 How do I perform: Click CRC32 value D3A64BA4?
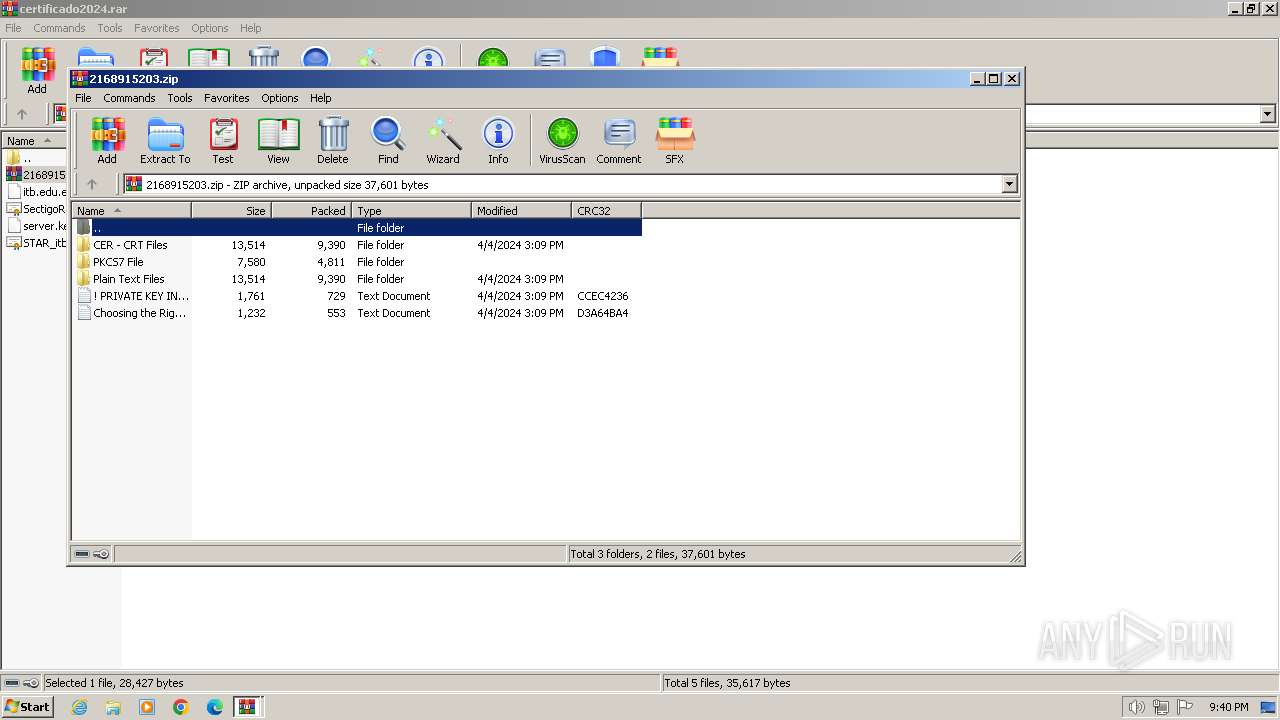[602, 313]
